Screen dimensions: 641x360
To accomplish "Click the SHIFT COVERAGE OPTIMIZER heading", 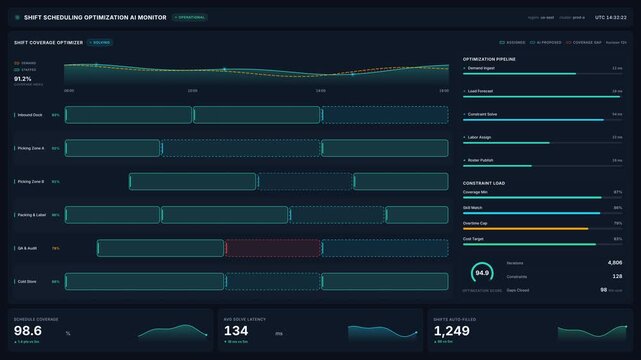I will click(48, 42).
